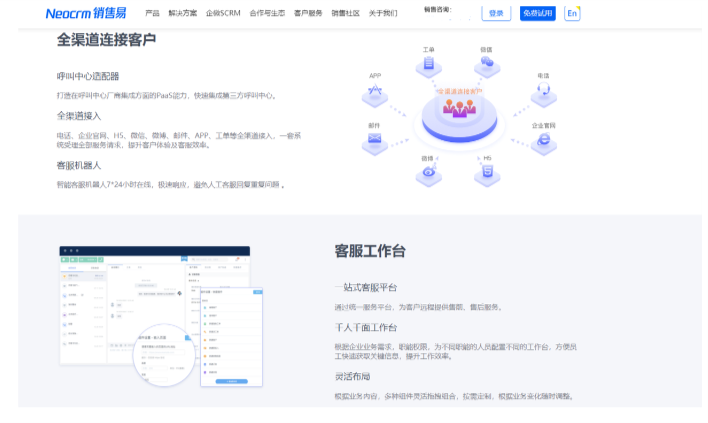Click the central customer group icon
Screen dimensions: 708x423
click(459, 106)
